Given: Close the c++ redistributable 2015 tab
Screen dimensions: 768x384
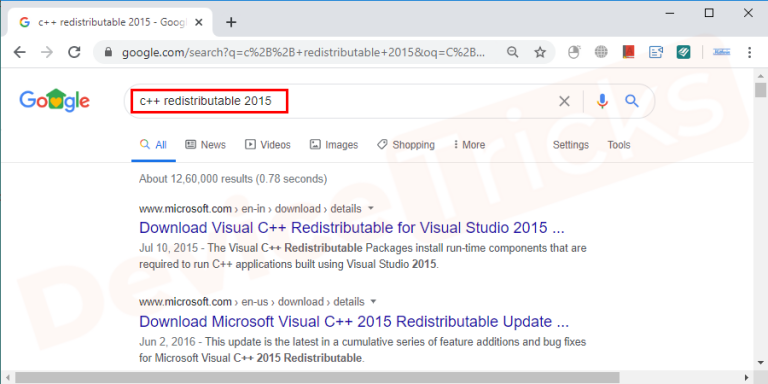Looking at the screenshot, I should (x=198, y=23).
